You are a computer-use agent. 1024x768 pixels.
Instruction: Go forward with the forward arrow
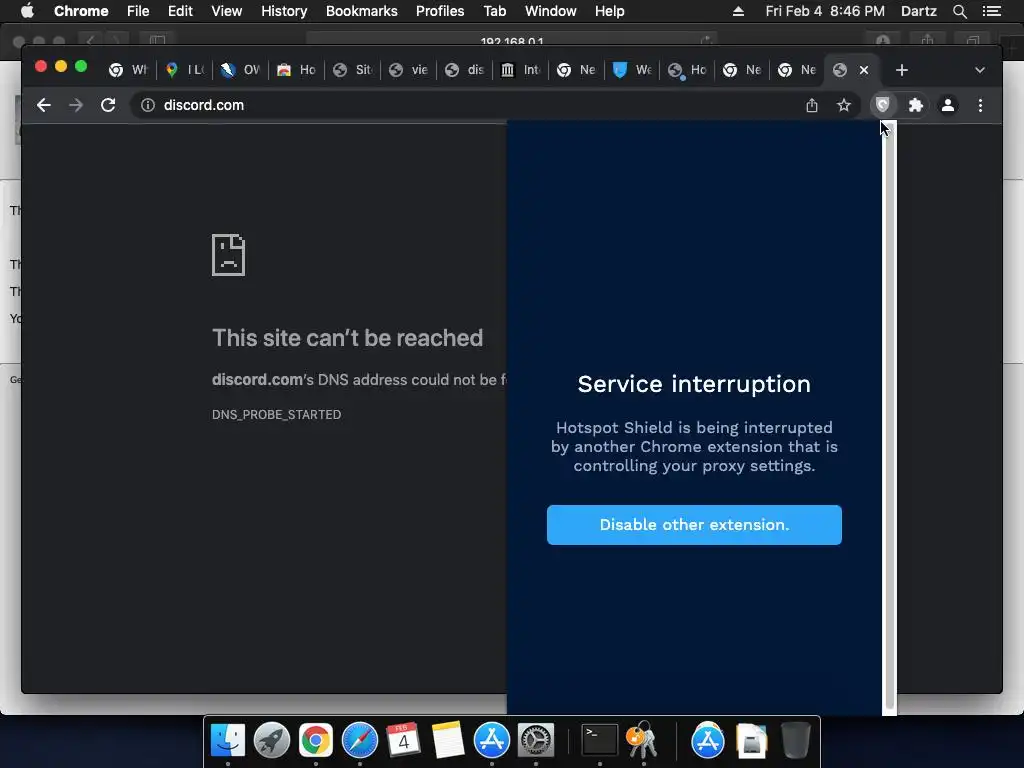point(76,105)
